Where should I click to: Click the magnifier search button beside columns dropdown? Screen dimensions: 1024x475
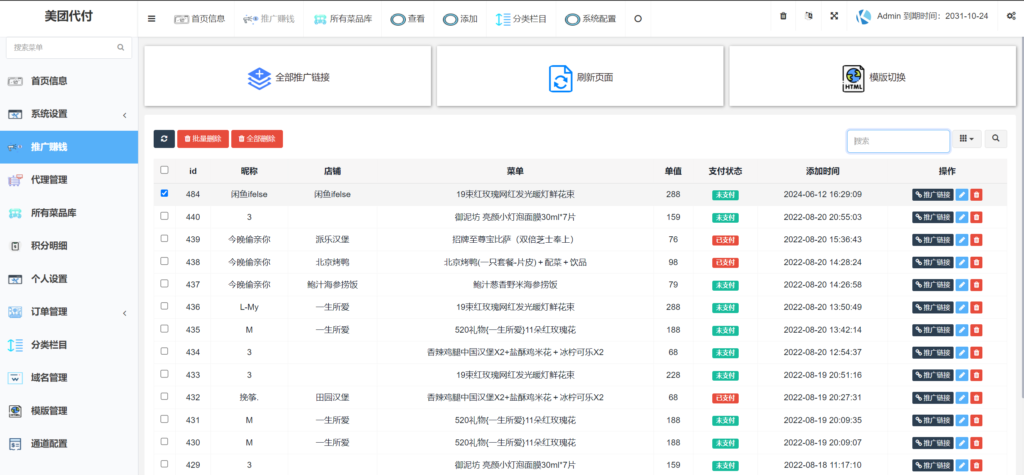tap(996, 139)
